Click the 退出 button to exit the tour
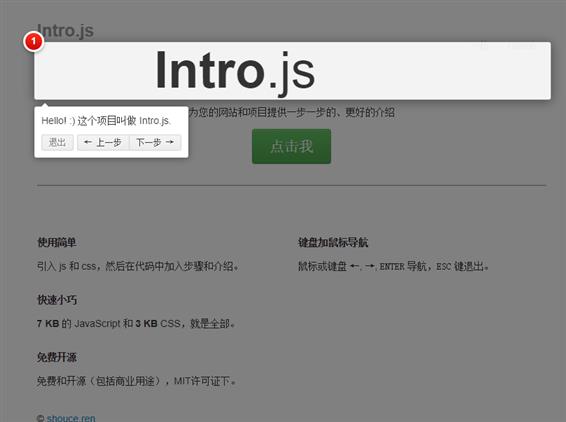 (57, 142)
